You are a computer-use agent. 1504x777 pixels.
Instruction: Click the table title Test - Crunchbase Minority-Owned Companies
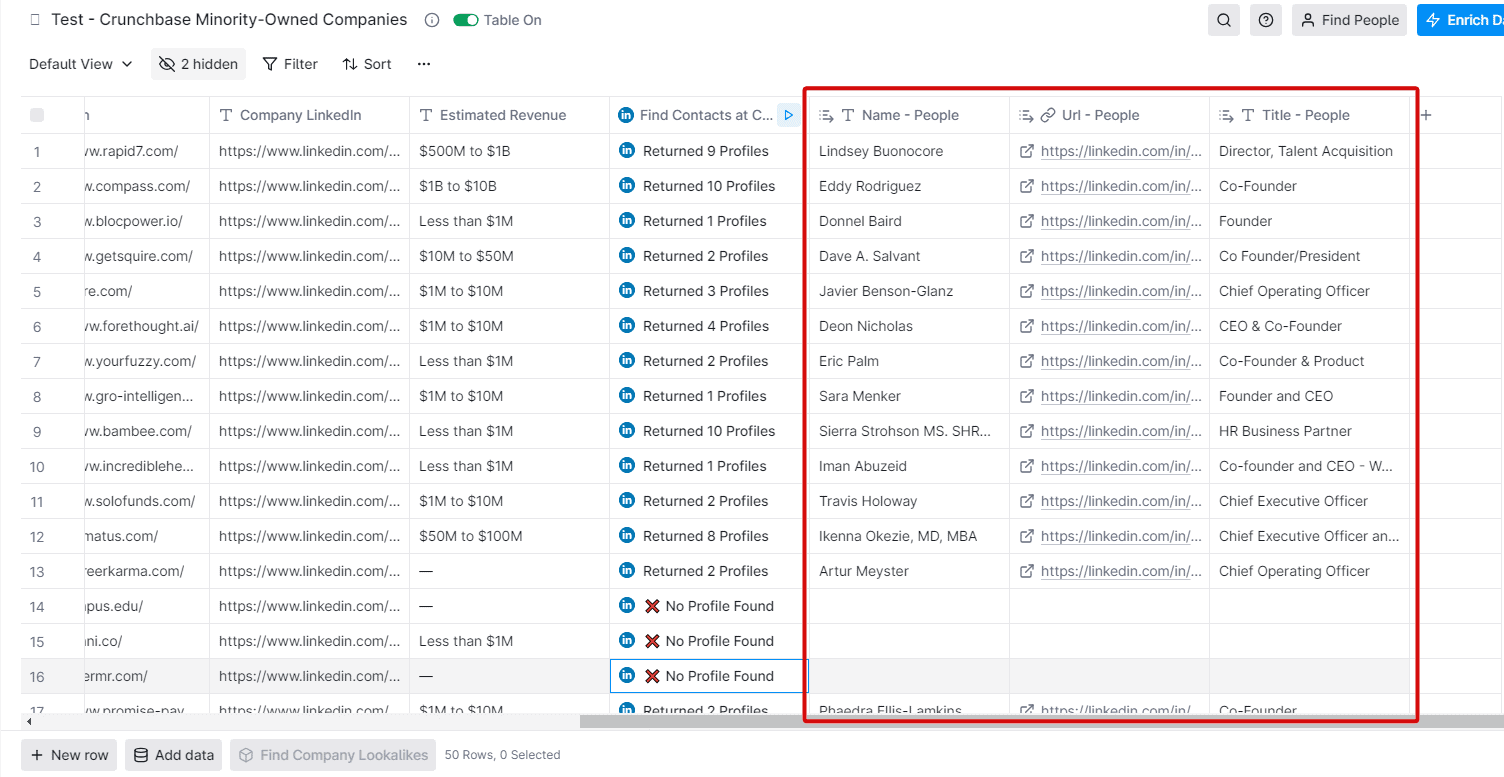click(229, 20)
